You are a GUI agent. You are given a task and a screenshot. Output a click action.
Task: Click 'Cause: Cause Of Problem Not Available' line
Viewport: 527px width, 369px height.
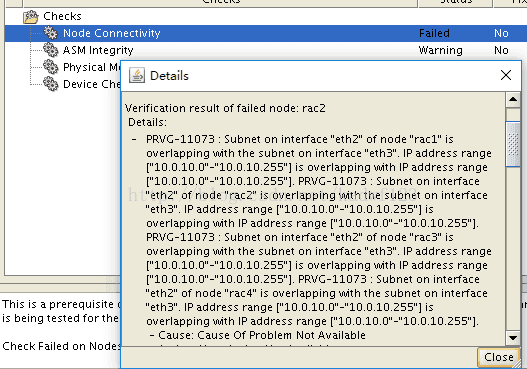pos(258,335)
